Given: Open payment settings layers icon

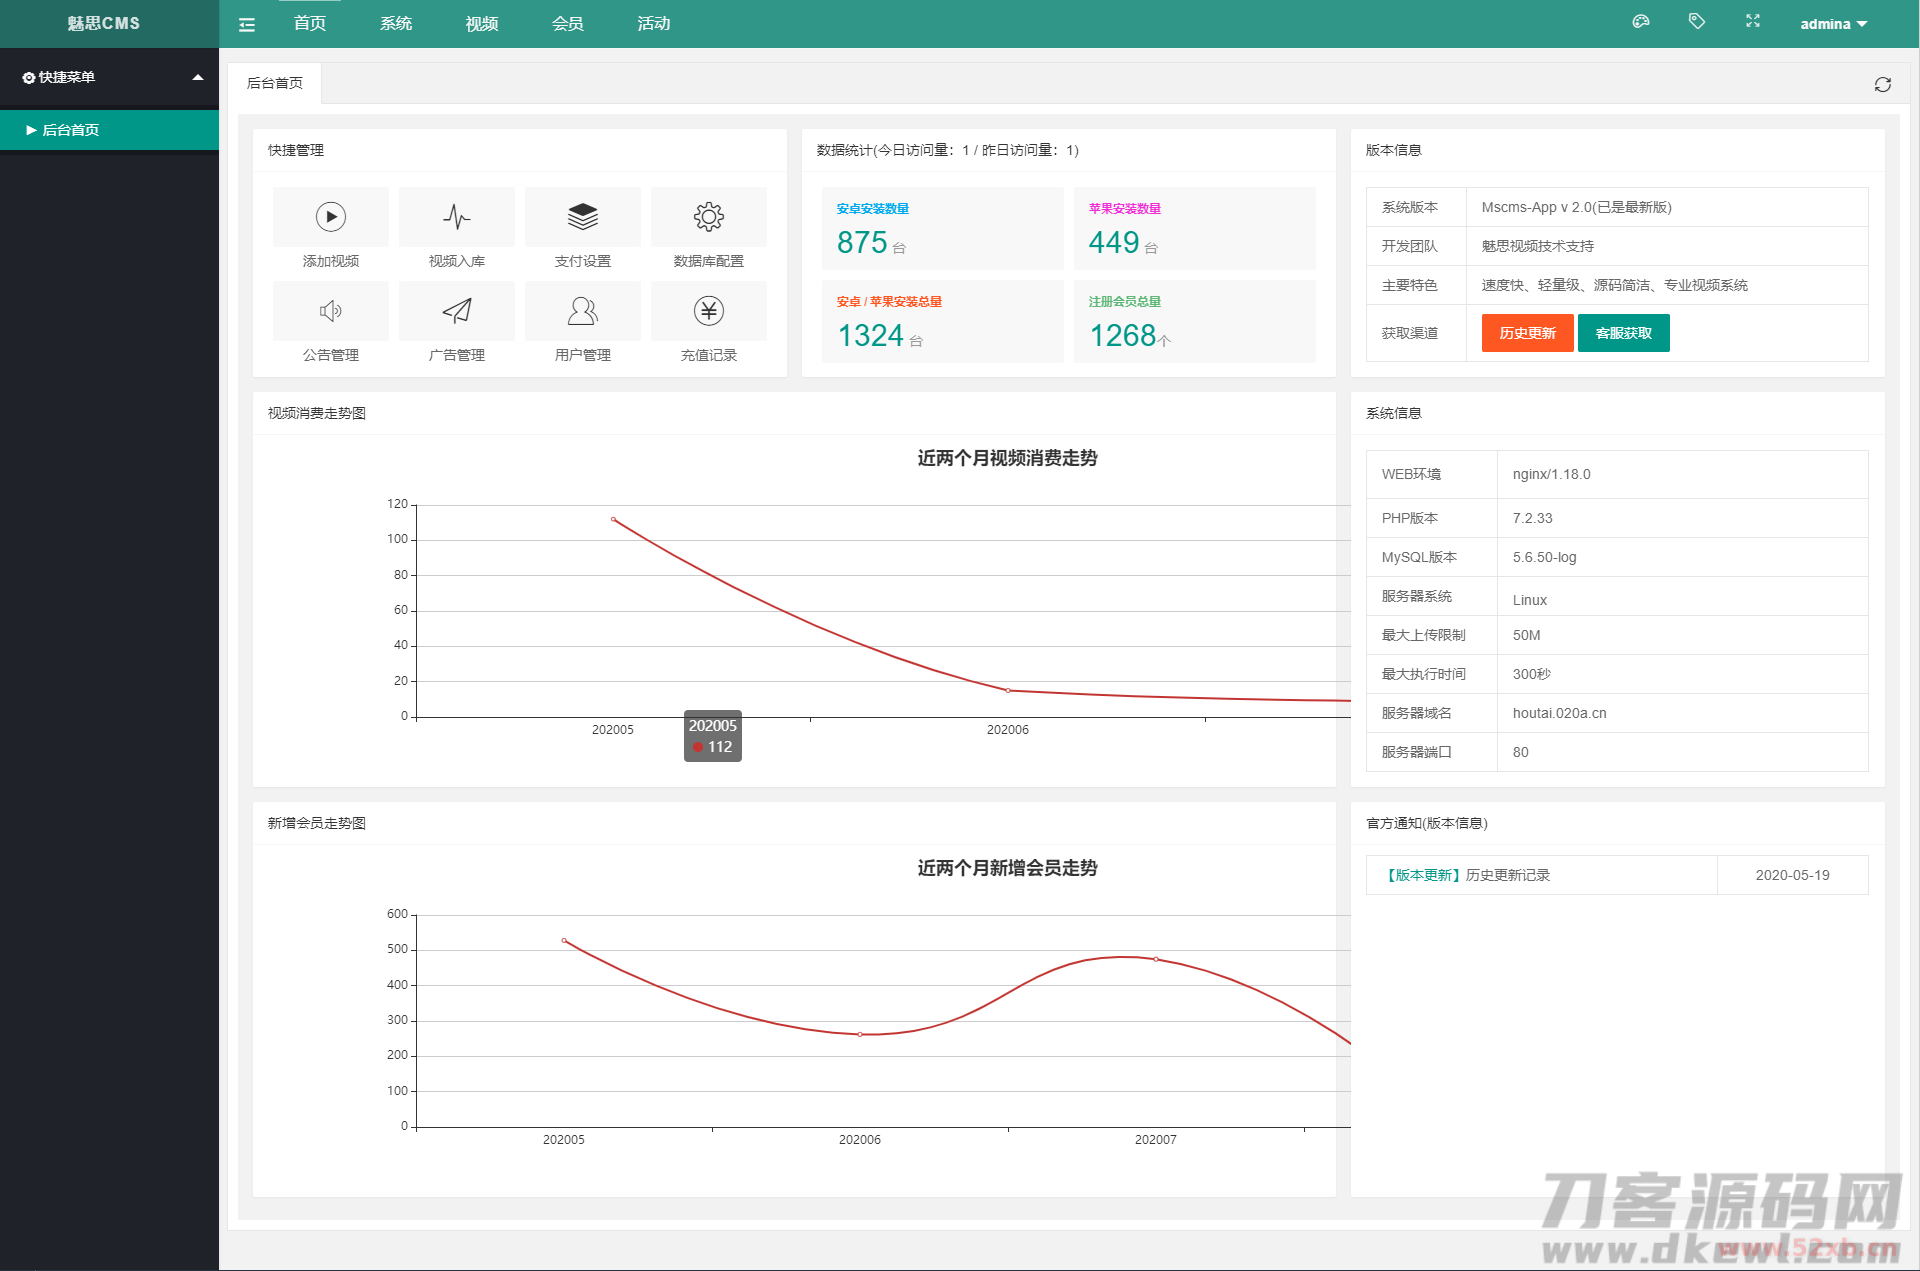Looking at the screenshot, I should click(583, 217).
